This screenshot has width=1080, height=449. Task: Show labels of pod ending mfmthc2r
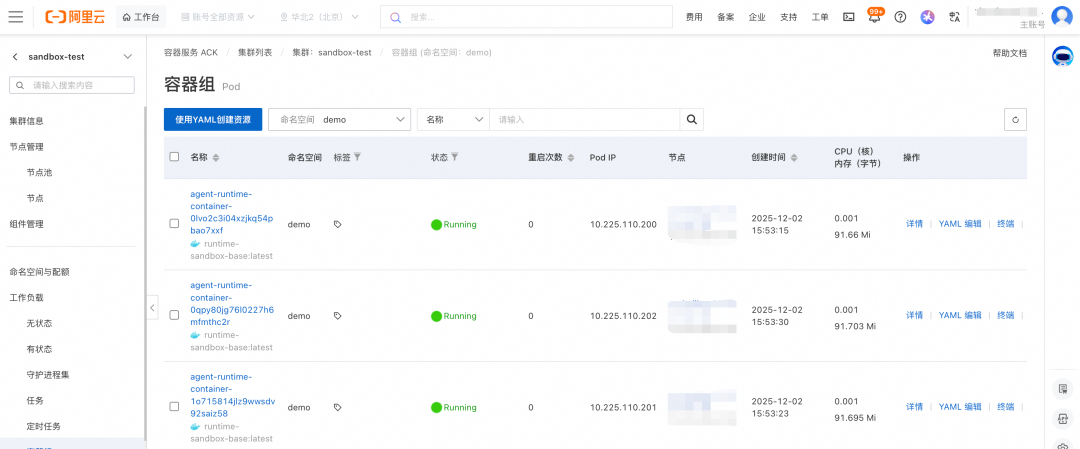click(x=338, y=316)
